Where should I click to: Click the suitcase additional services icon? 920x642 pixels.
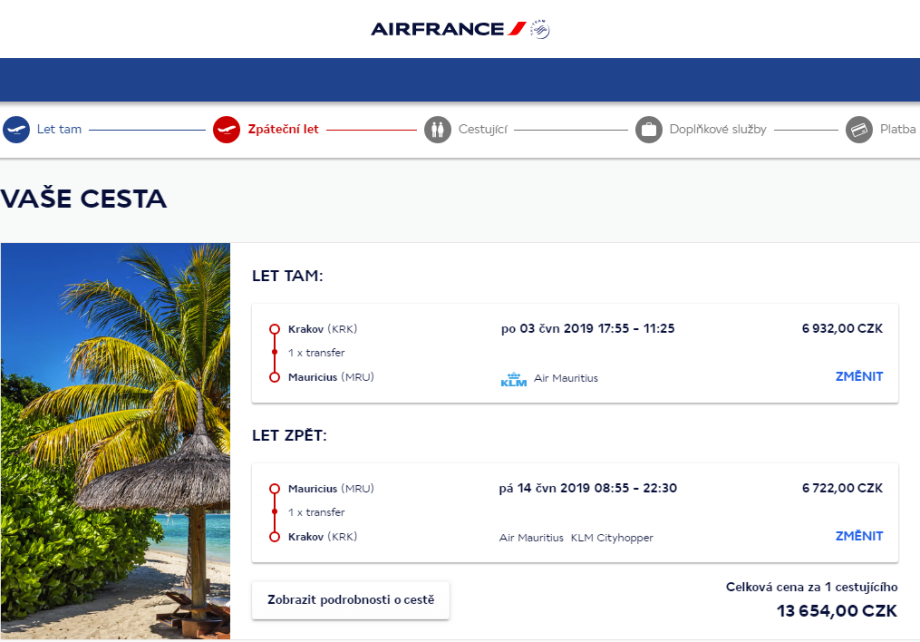pos(649,130)
